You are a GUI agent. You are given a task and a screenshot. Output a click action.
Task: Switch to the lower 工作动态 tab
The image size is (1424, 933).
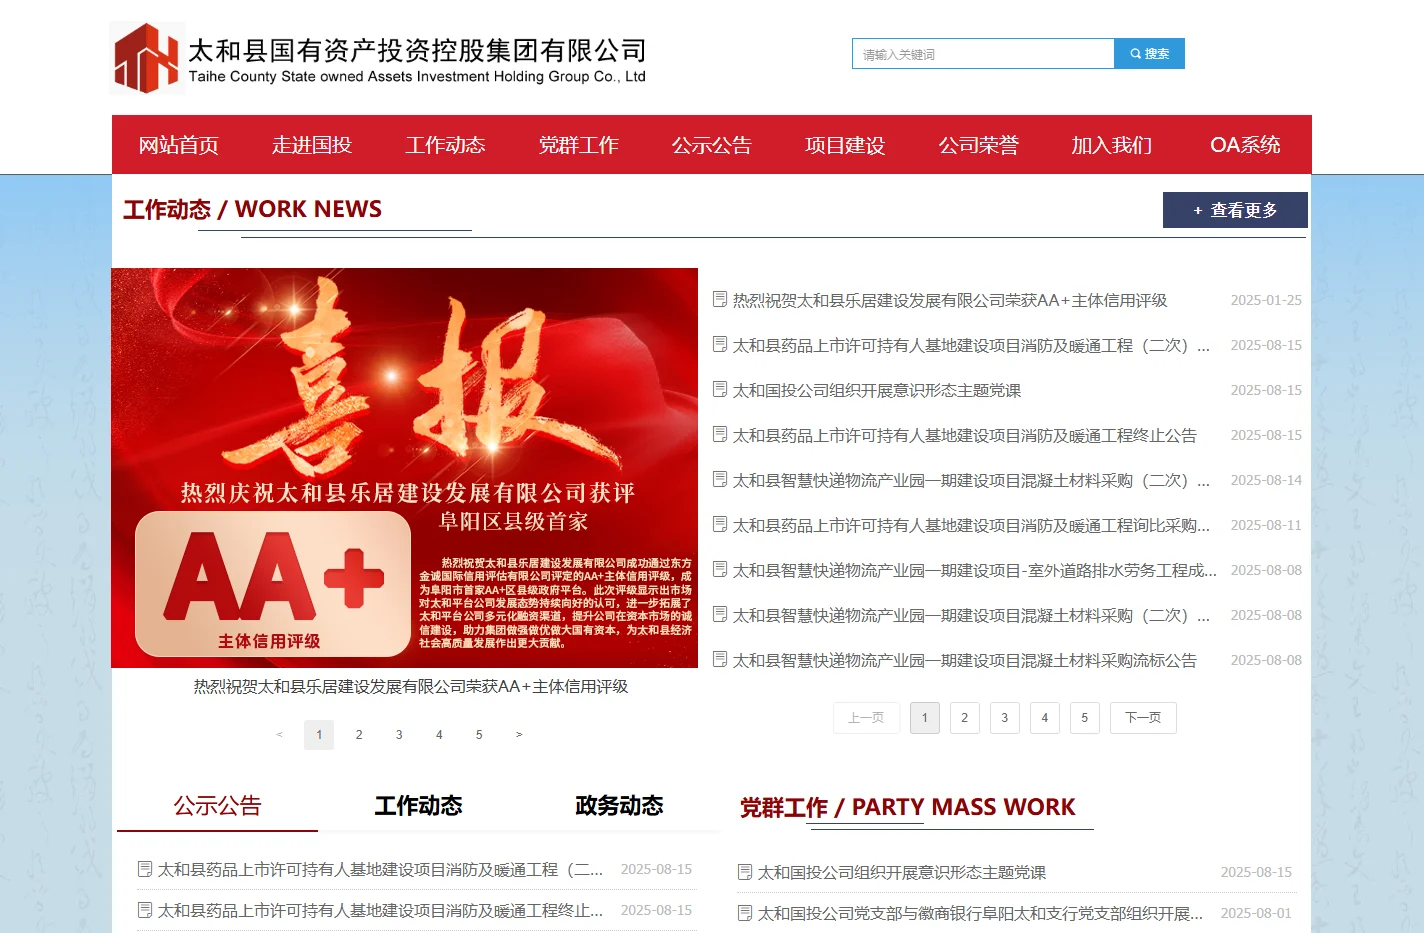click(418, 806)
